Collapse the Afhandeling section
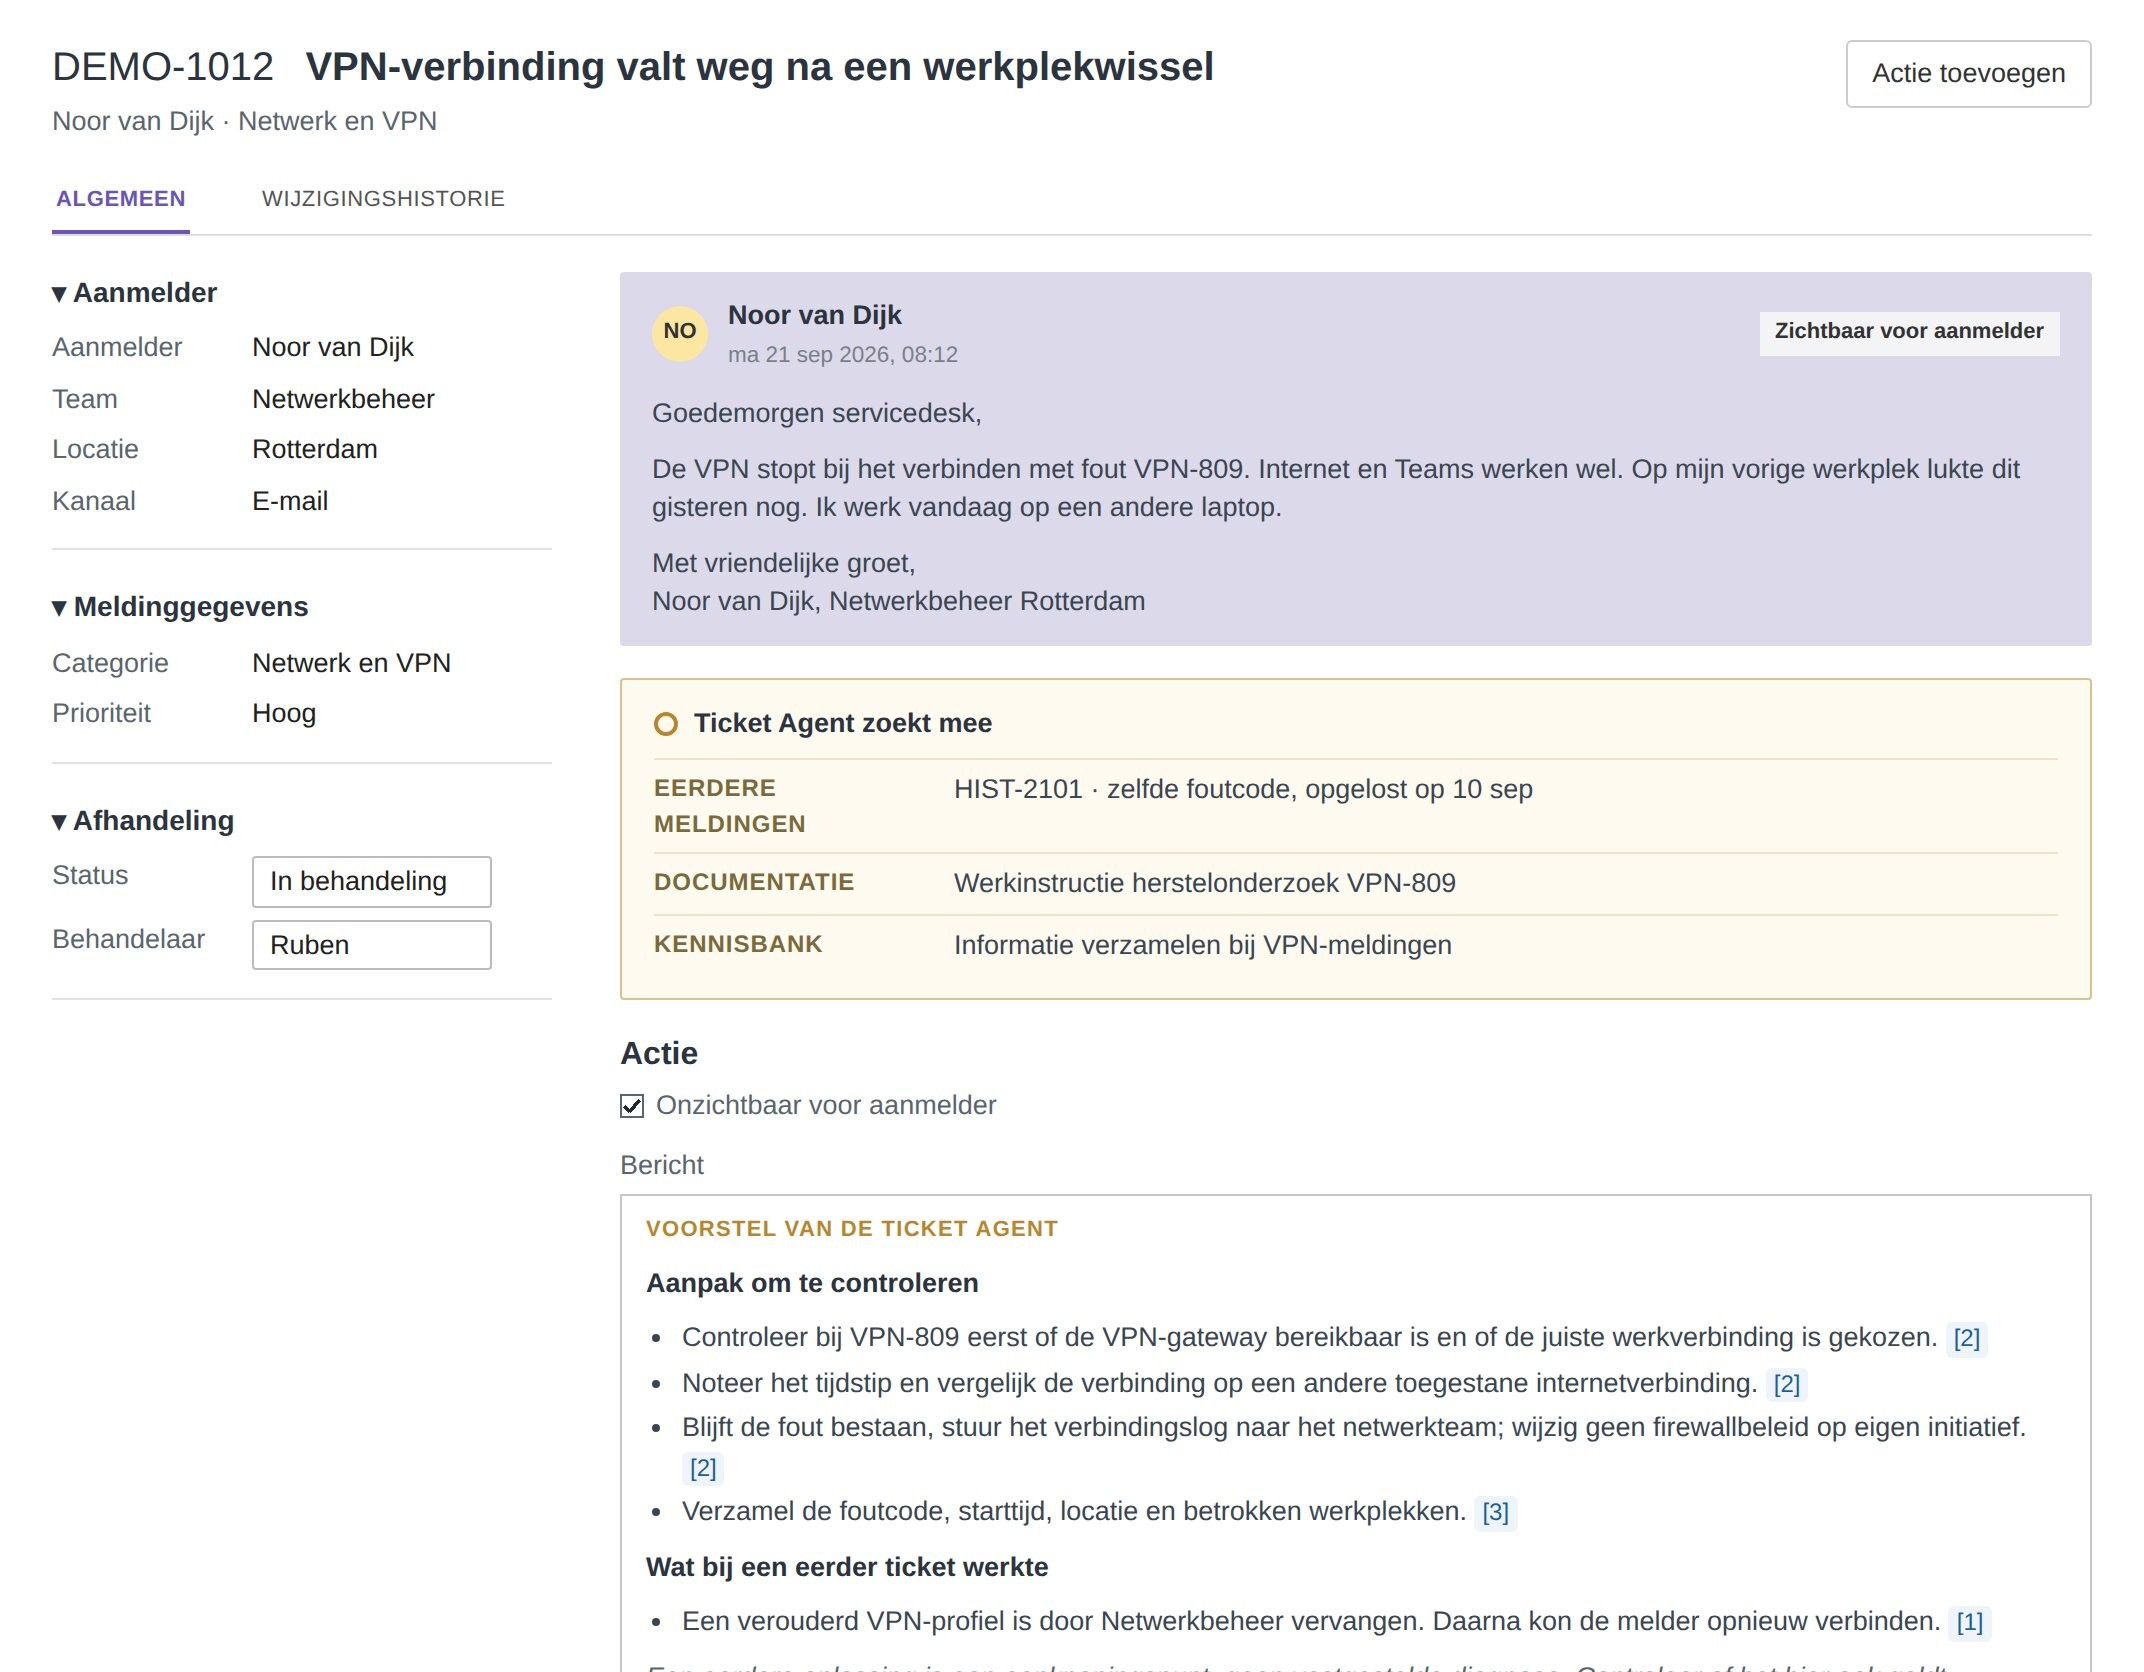Viewport: 2144px width, 1672px height. coord(143,821)
